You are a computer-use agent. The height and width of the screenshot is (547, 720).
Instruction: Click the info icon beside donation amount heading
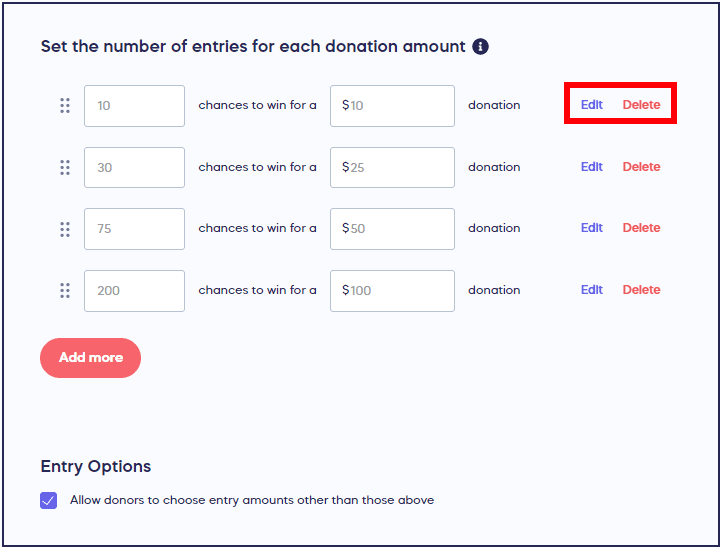tap(481, 47)
